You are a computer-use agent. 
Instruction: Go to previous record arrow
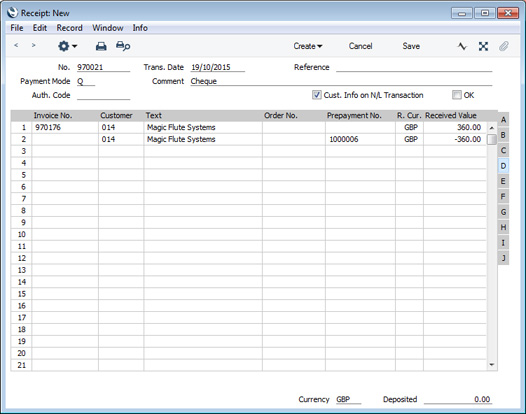point(16,45)
